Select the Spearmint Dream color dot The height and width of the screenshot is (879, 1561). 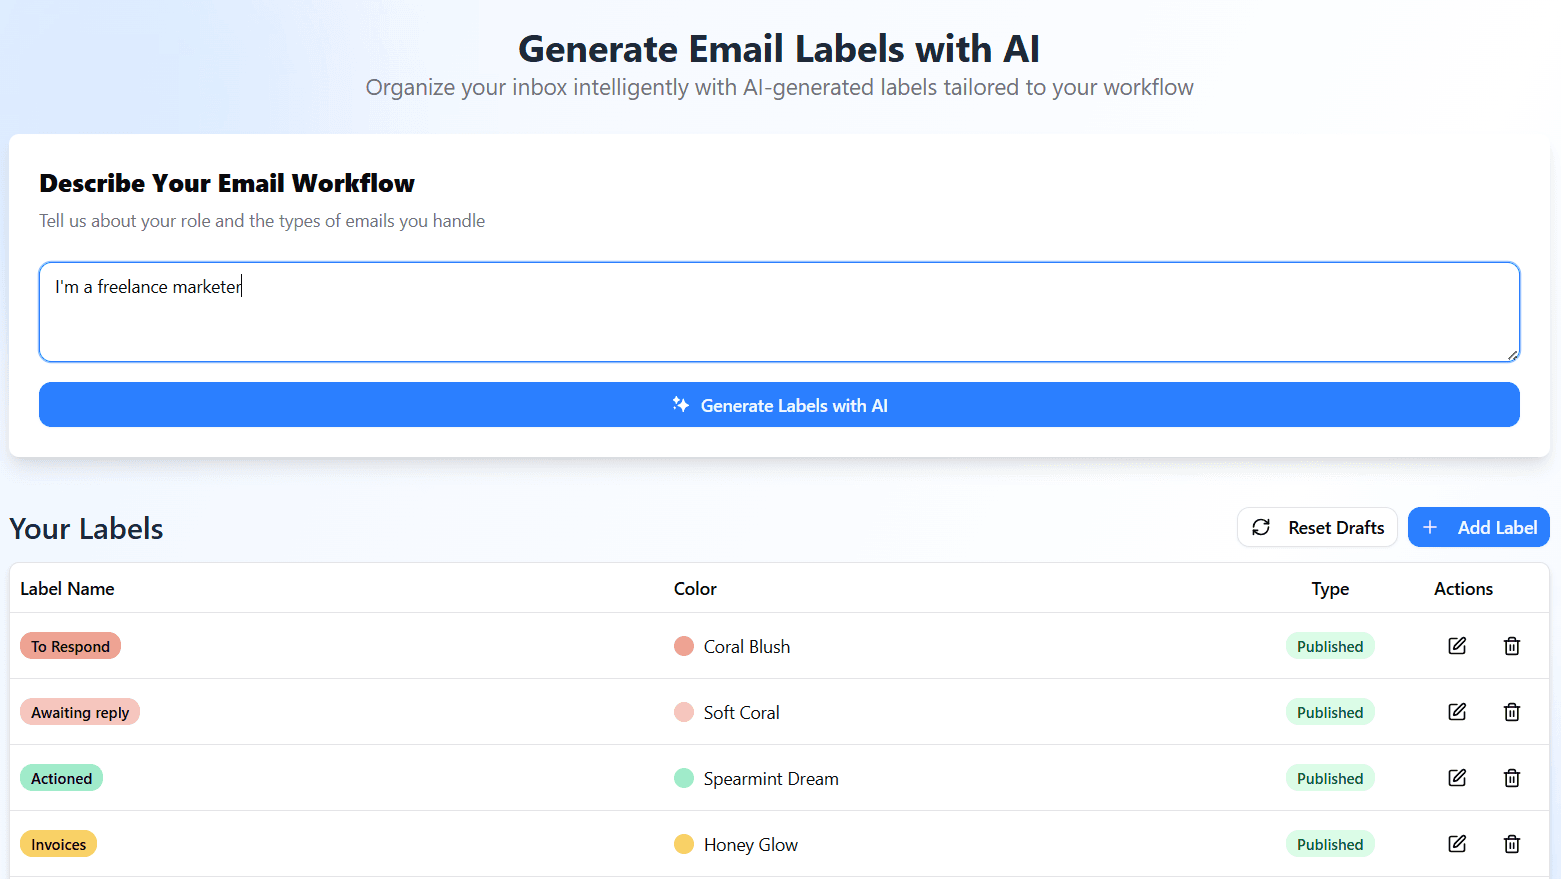point(684,778)
